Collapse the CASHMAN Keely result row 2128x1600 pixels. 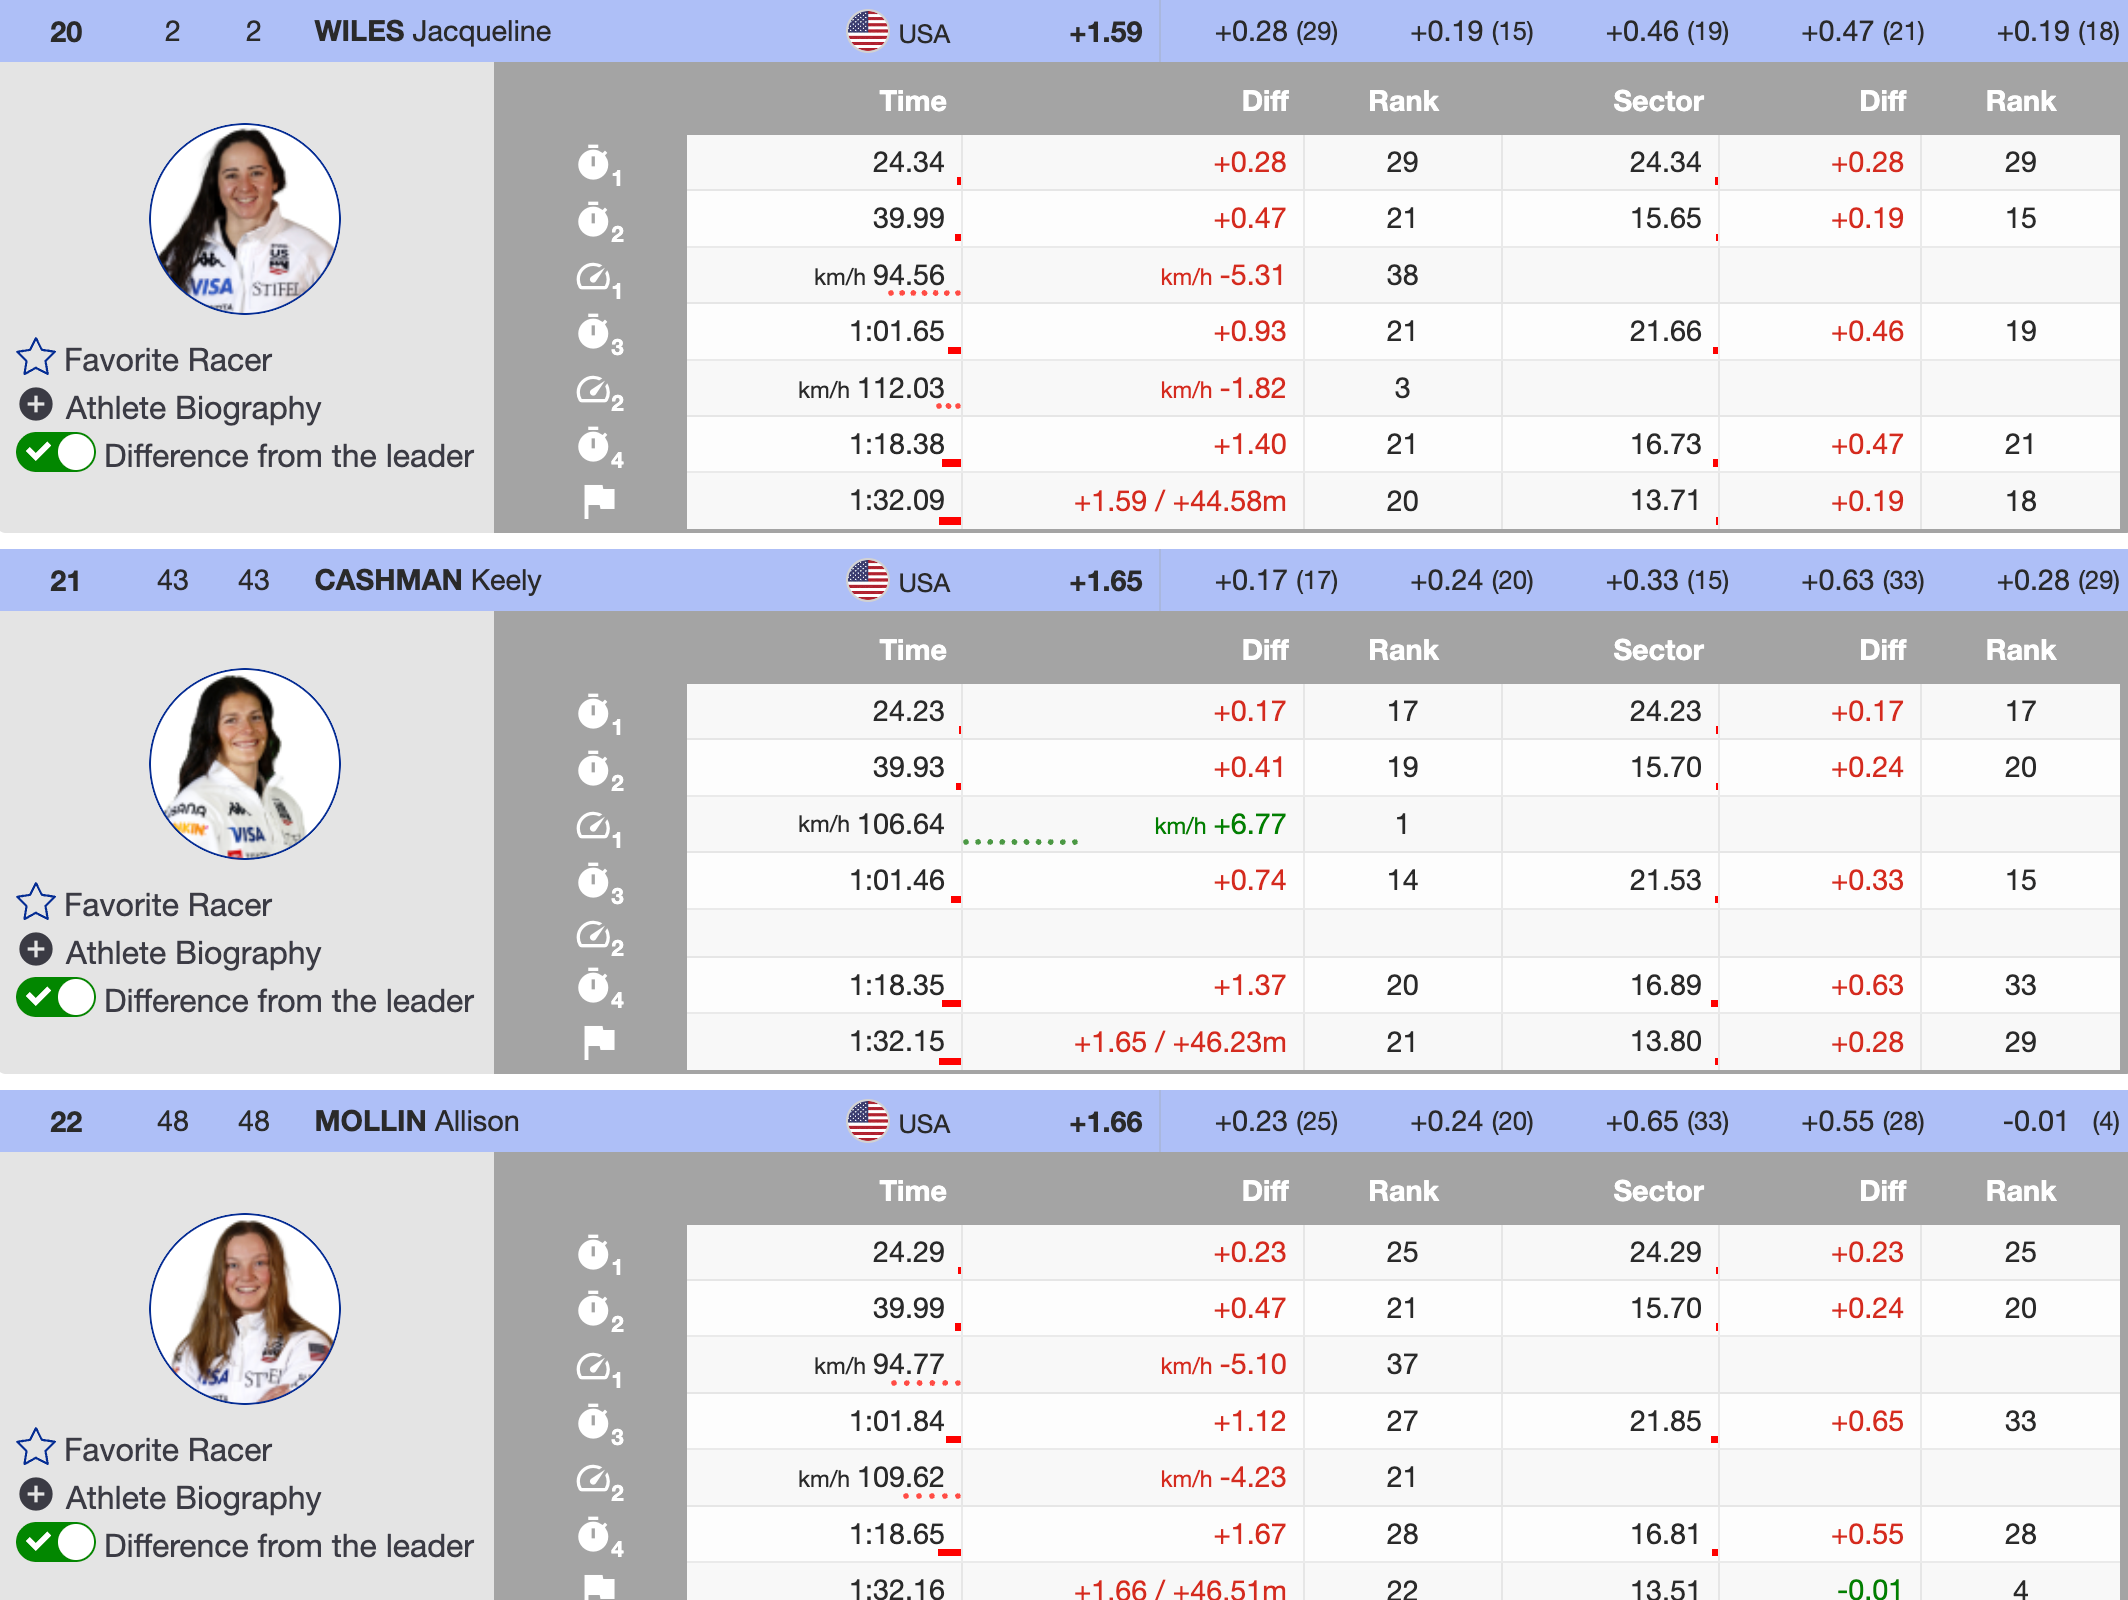(x=427, y=580)
